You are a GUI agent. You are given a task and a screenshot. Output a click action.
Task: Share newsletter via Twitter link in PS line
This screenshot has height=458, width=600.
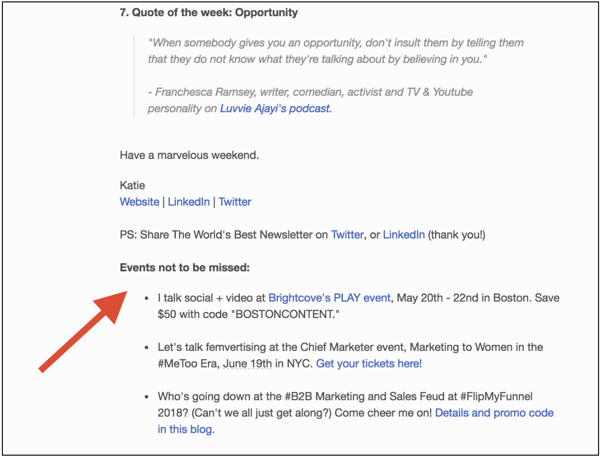tap(347, 235)
